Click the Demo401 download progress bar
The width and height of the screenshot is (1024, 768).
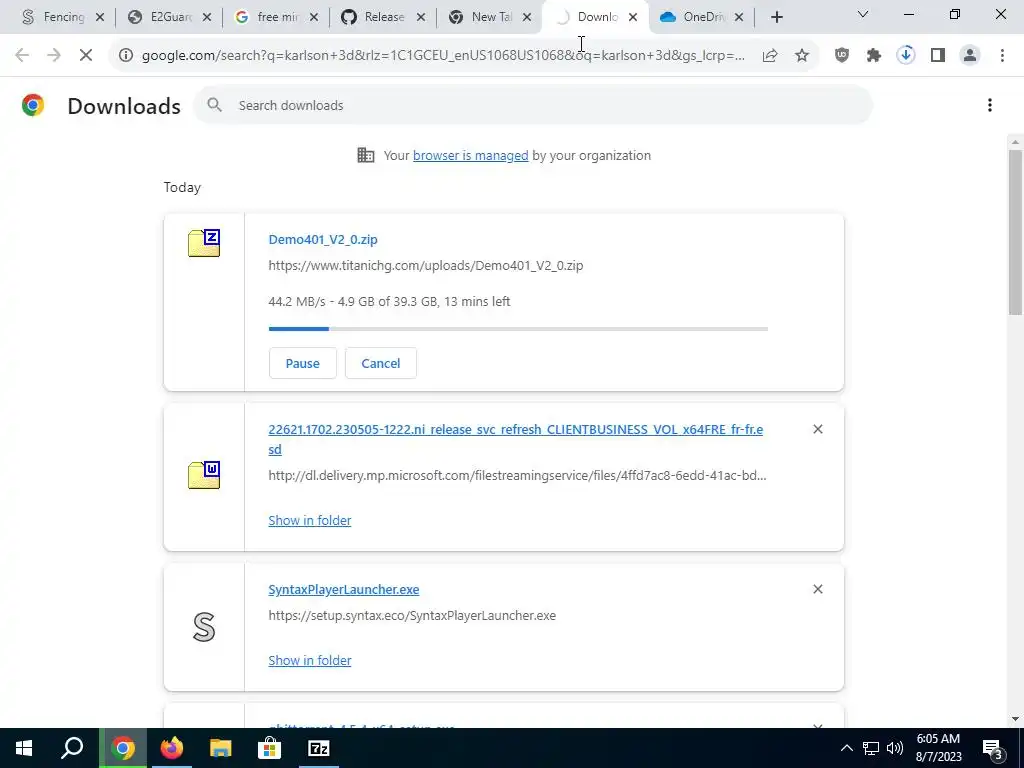pos(518,329)
